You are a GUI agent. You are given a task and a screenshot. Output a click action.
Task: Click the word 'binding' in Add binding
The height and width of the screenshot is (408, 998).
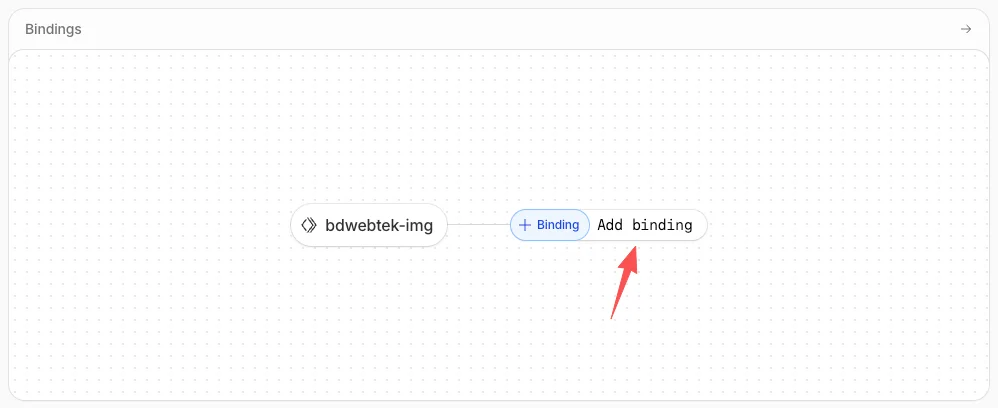click(663, 225)
